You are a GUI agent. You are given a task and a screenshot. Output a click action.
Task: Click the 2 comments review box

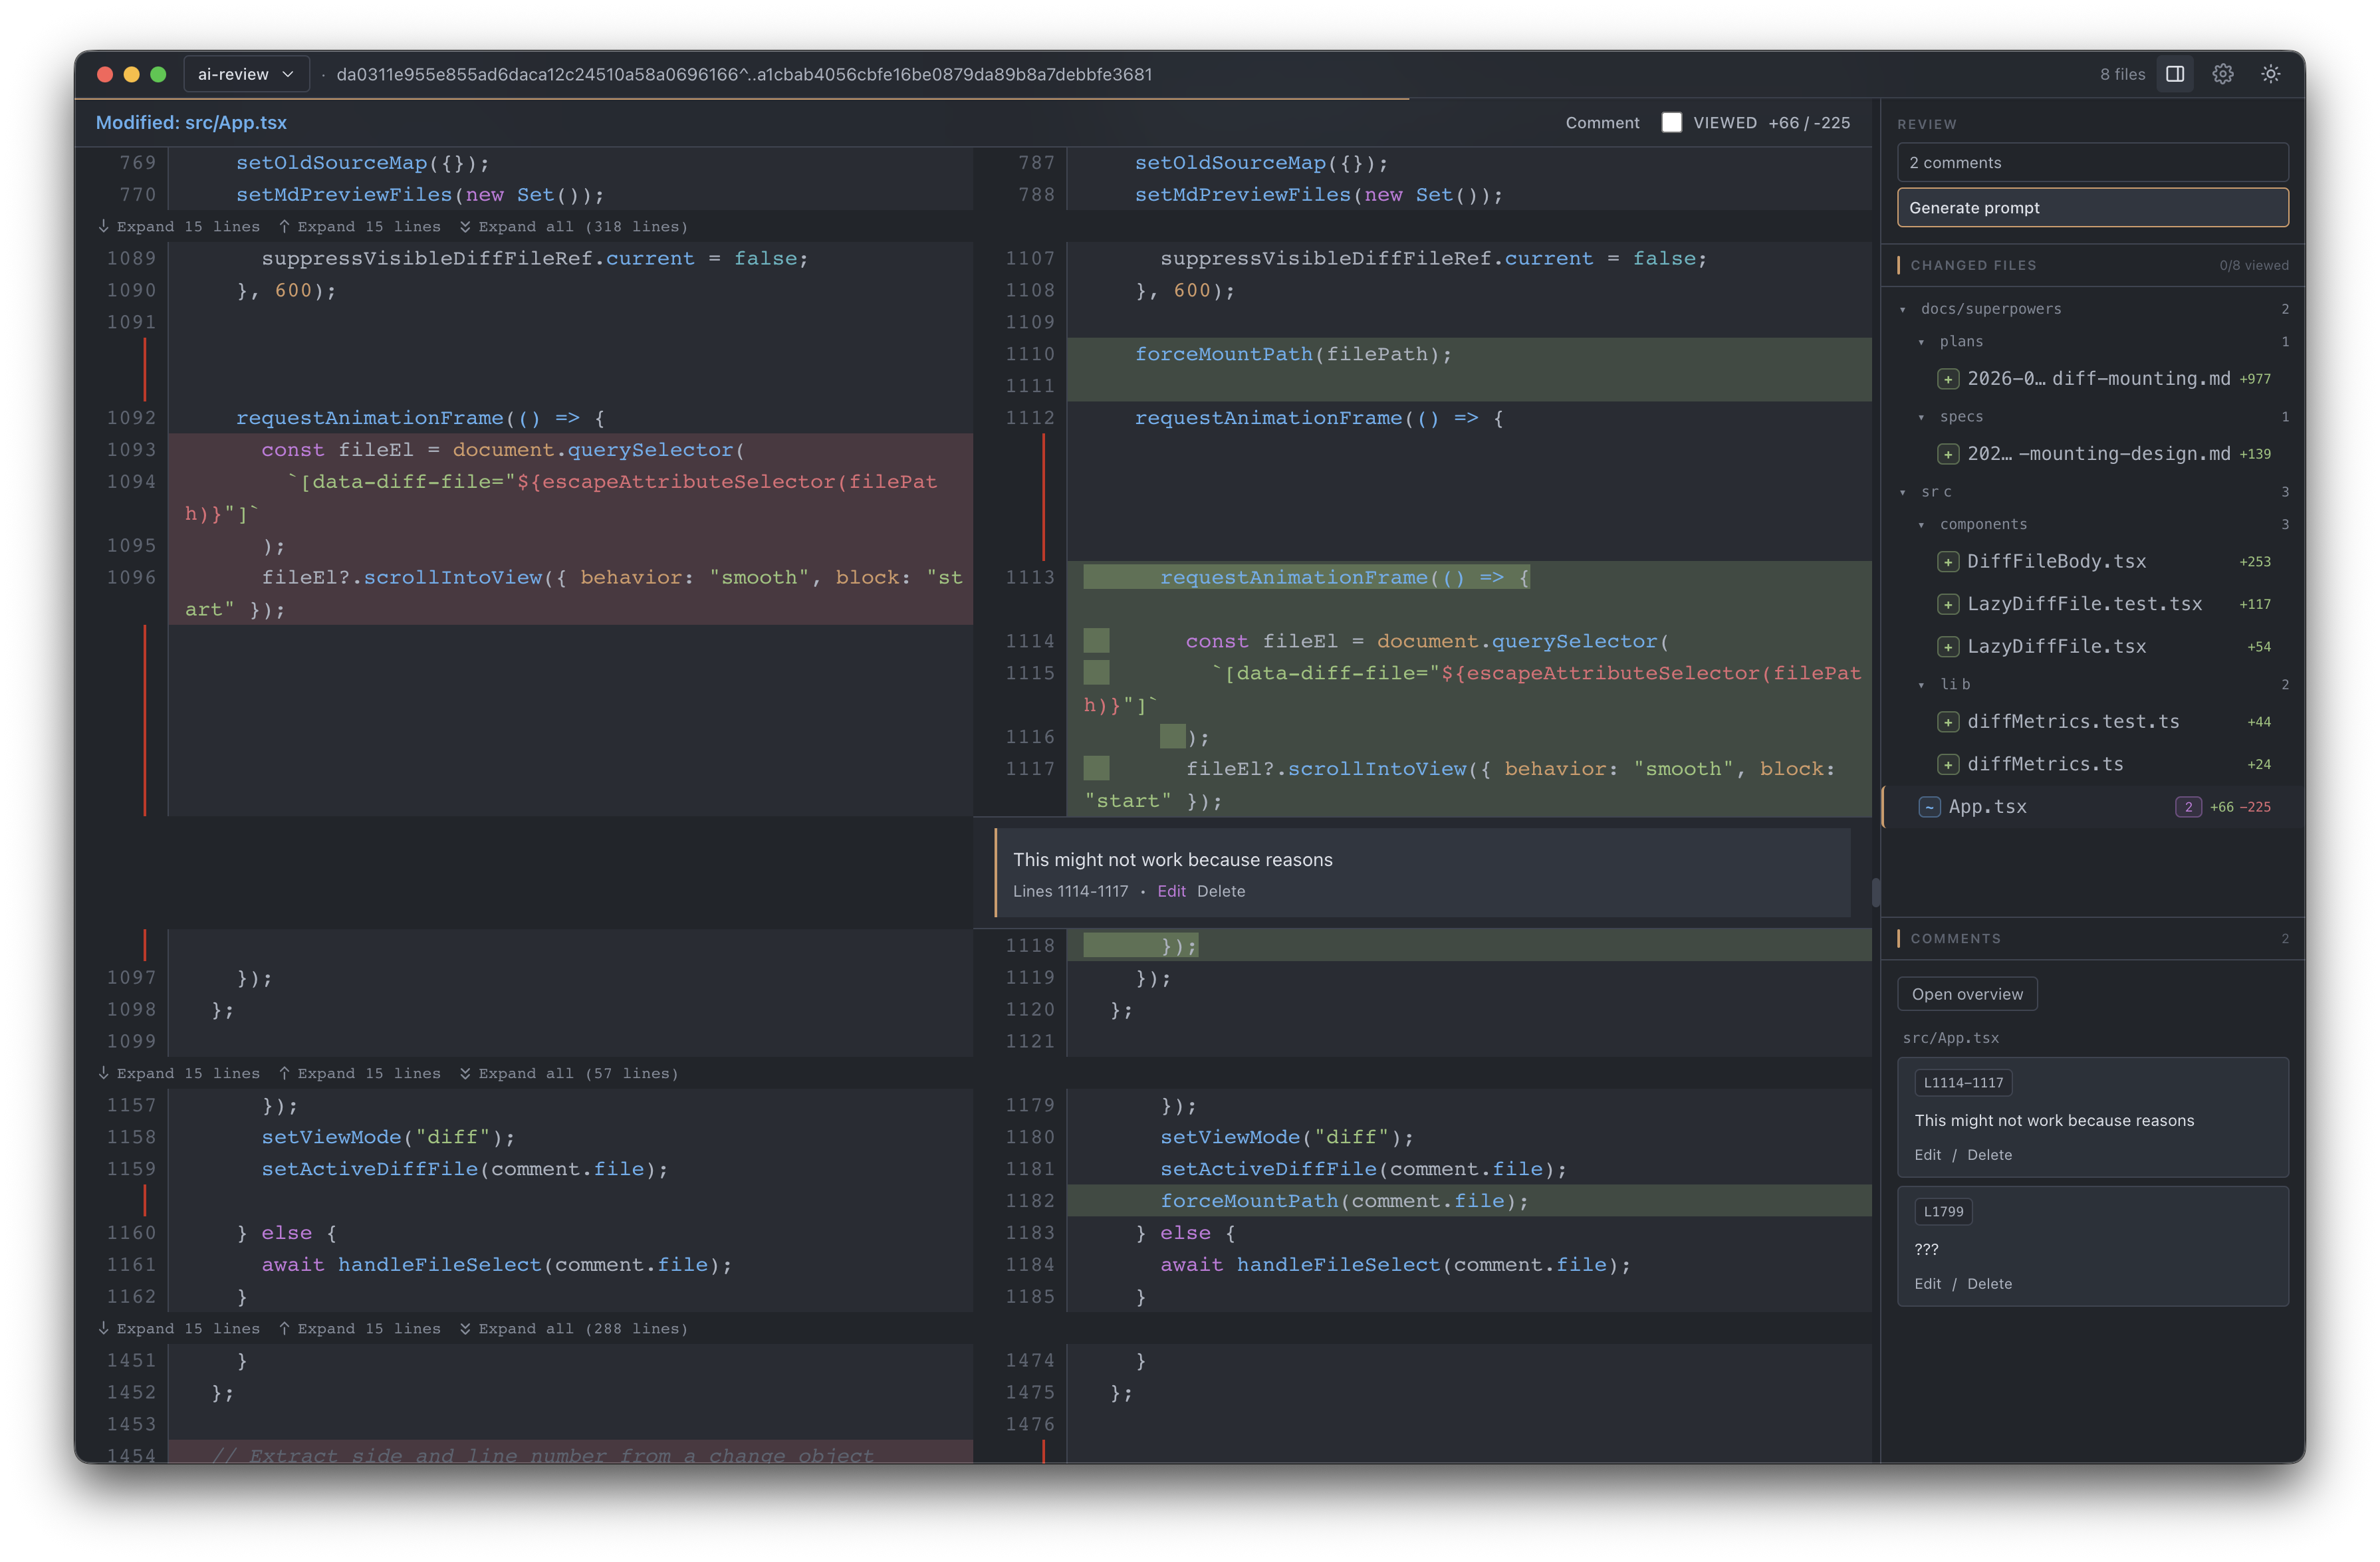(2092, 163)
